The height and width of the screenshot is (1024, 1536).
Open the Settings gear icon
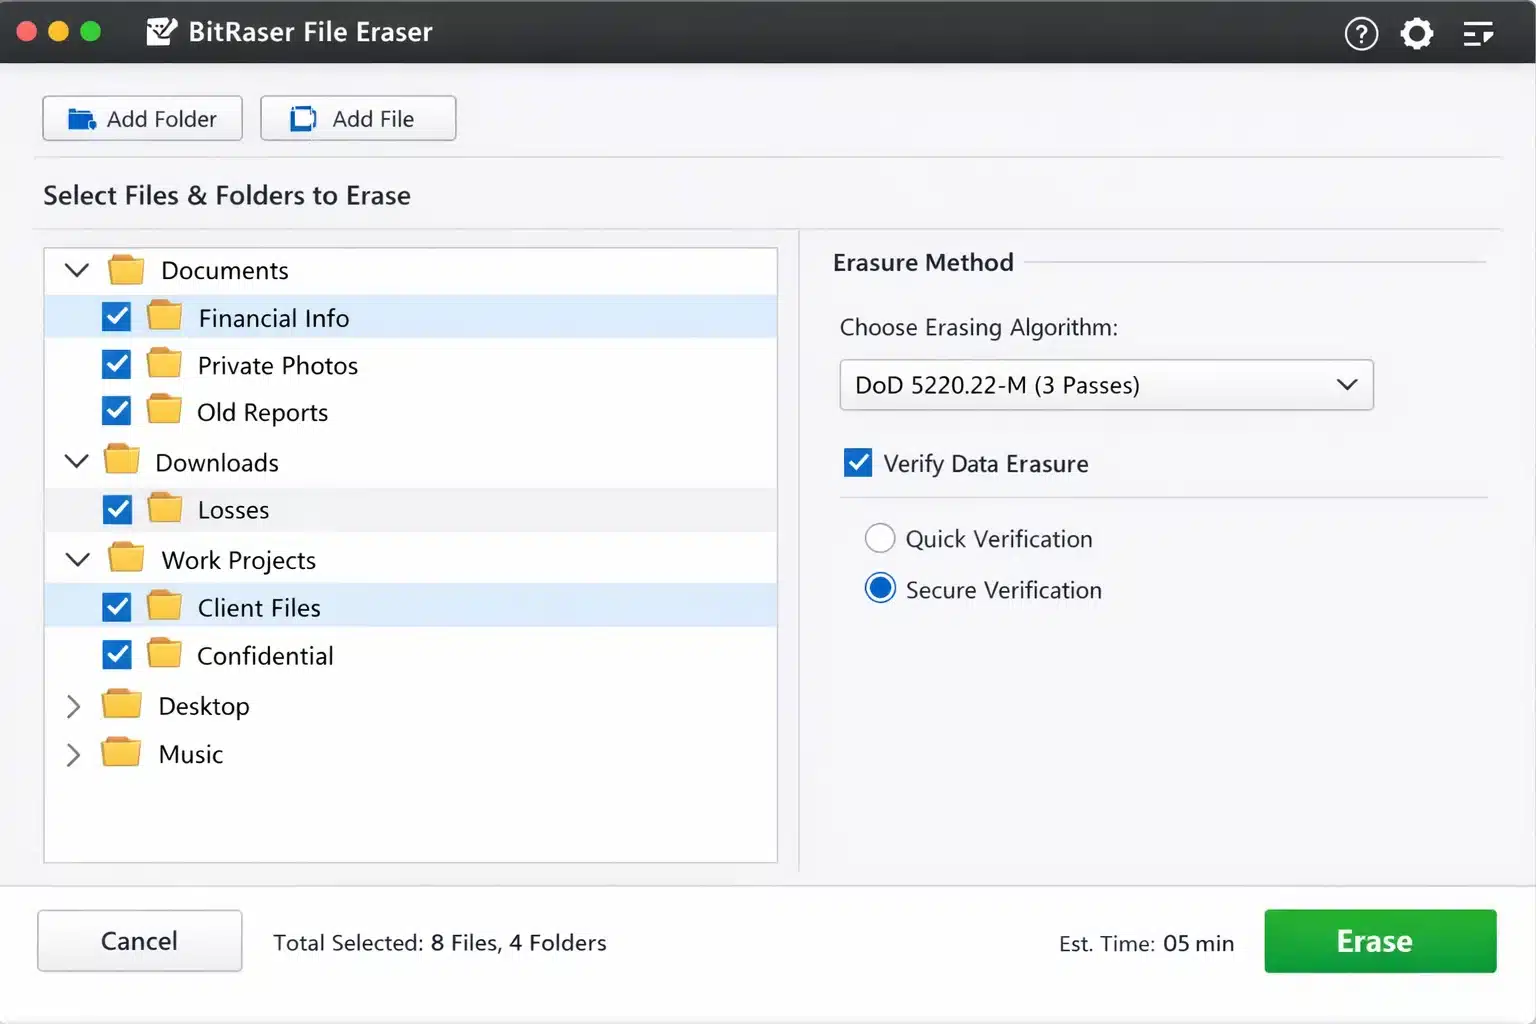pyautogui.click(x=1417, y=33)
